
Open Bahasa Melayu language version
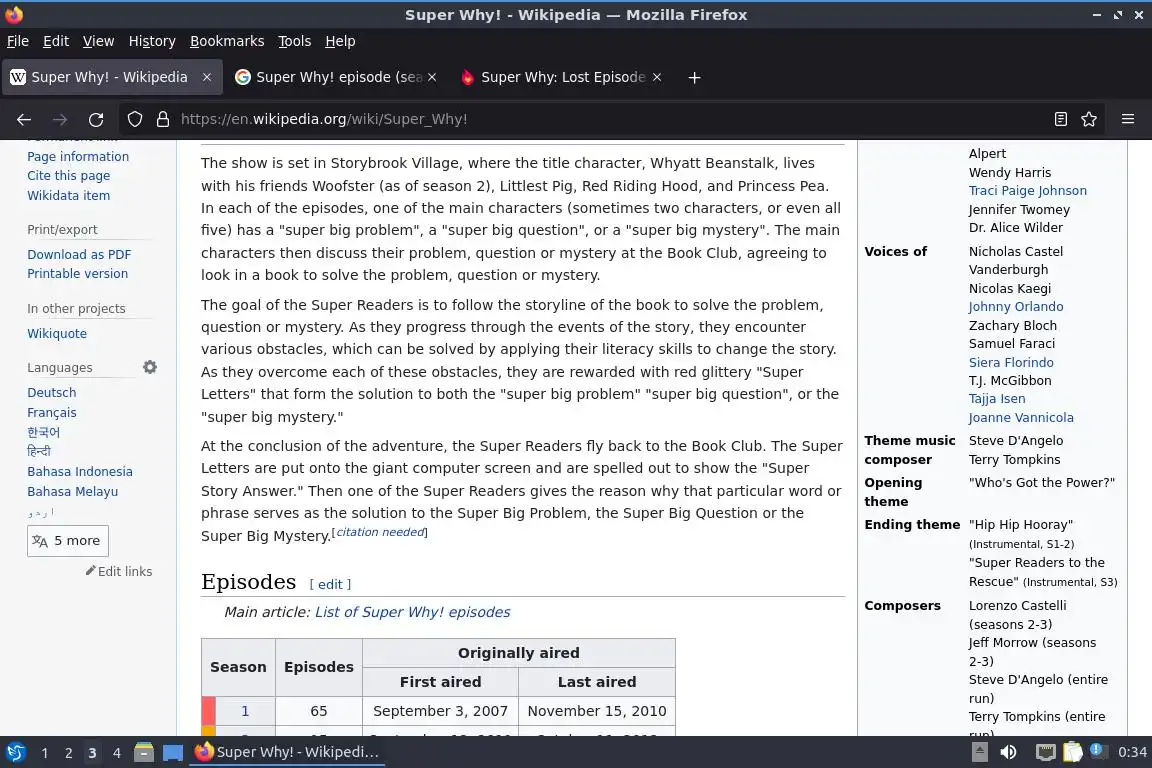(72, 492)
